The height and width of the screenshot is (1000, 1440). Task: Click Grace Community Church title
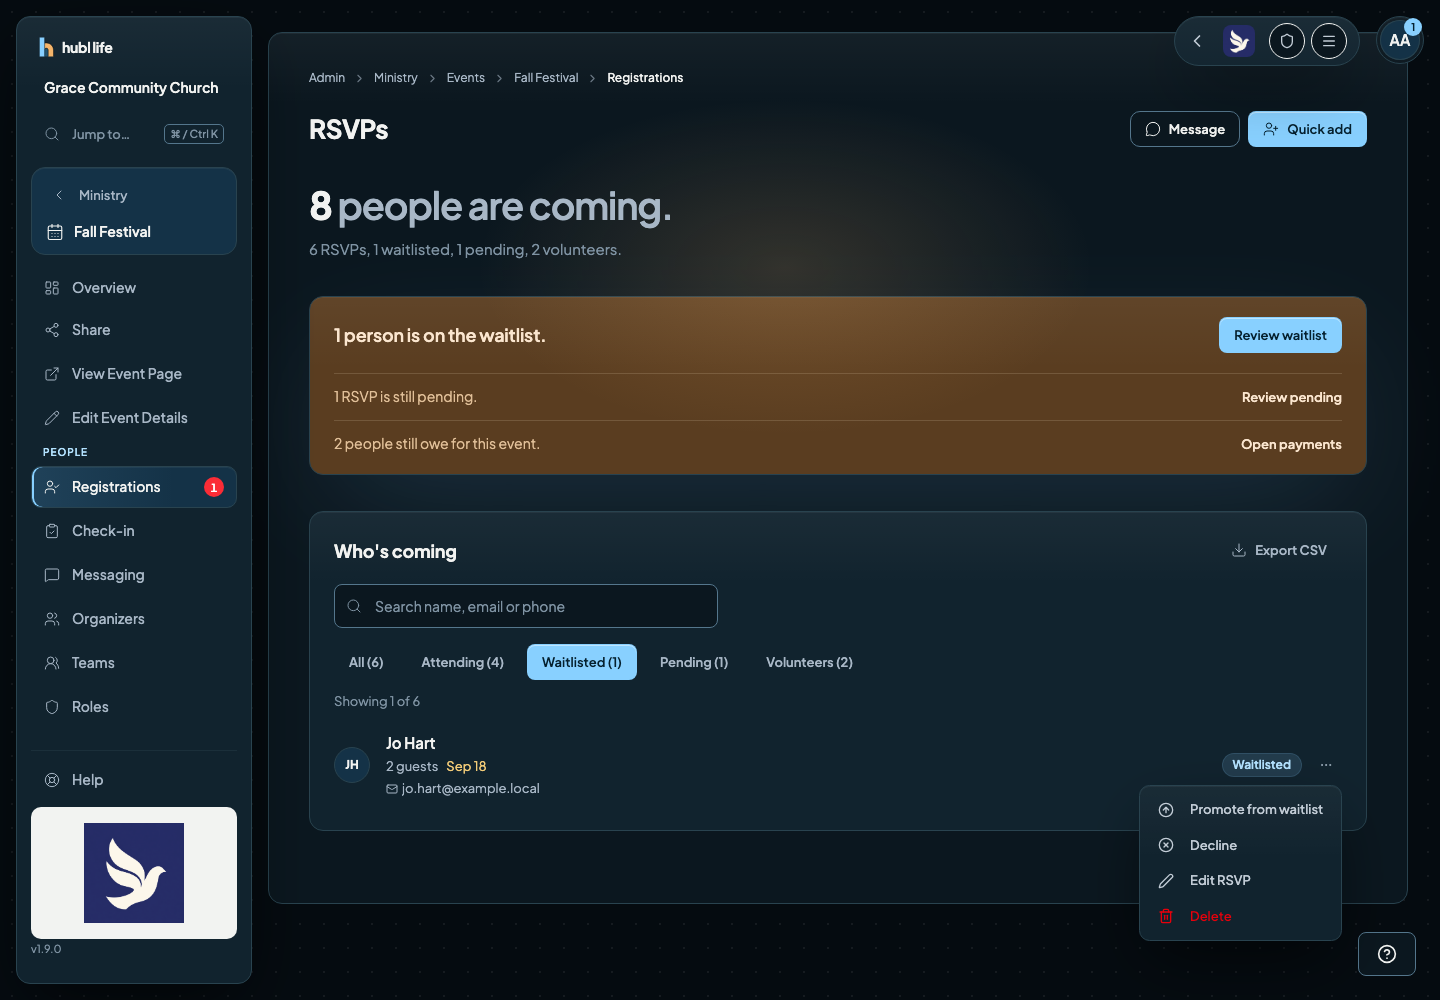131,88
